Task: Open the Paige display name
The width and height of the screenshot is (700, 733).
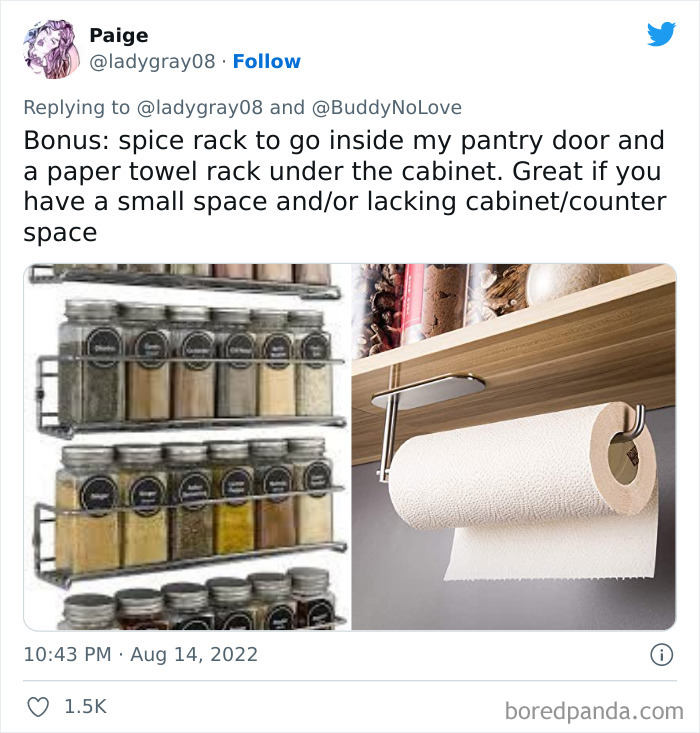Action: pos(119,36)
